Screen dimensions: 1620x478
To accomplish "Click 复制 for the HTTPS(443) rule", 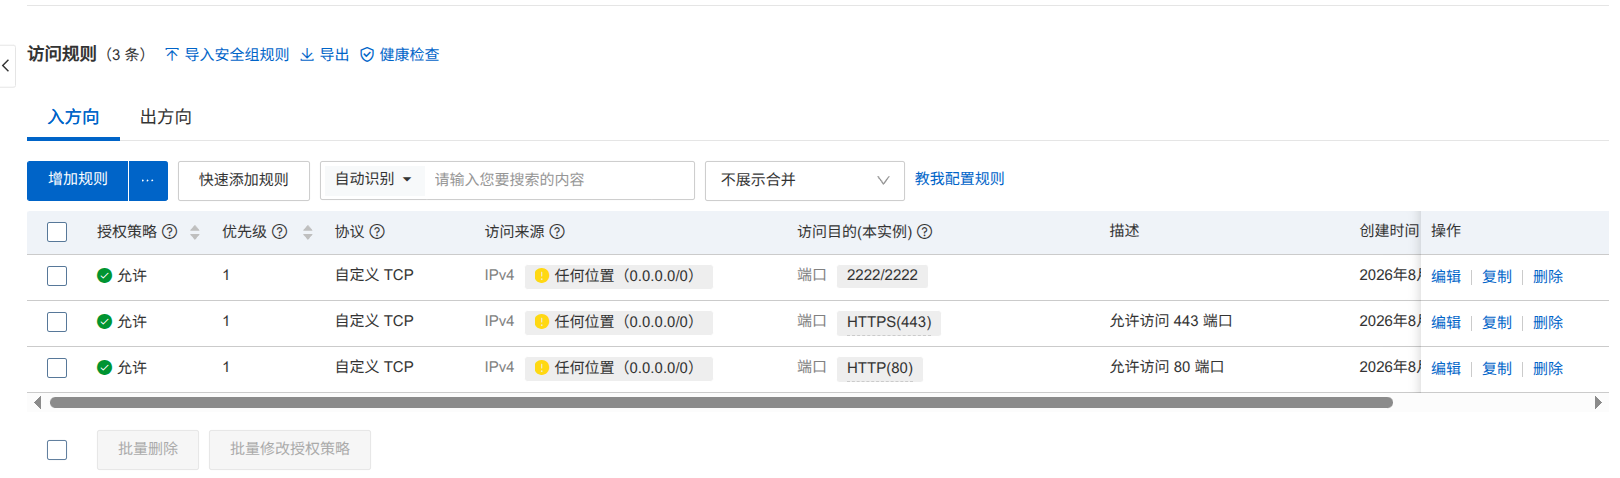I will click(1497, 323).
